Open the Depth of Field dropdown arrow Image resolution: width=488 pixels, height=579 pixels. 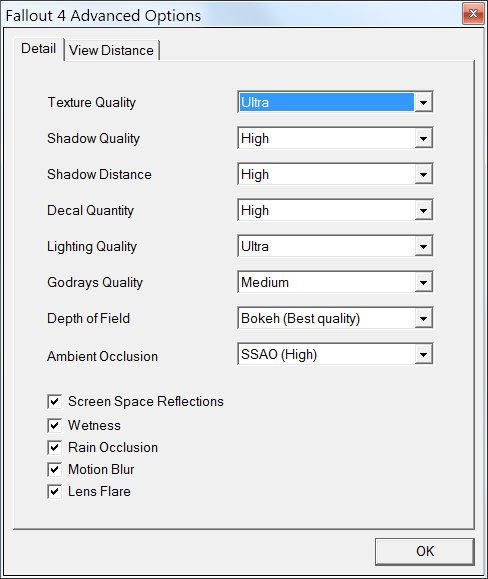tap(423, 318)
